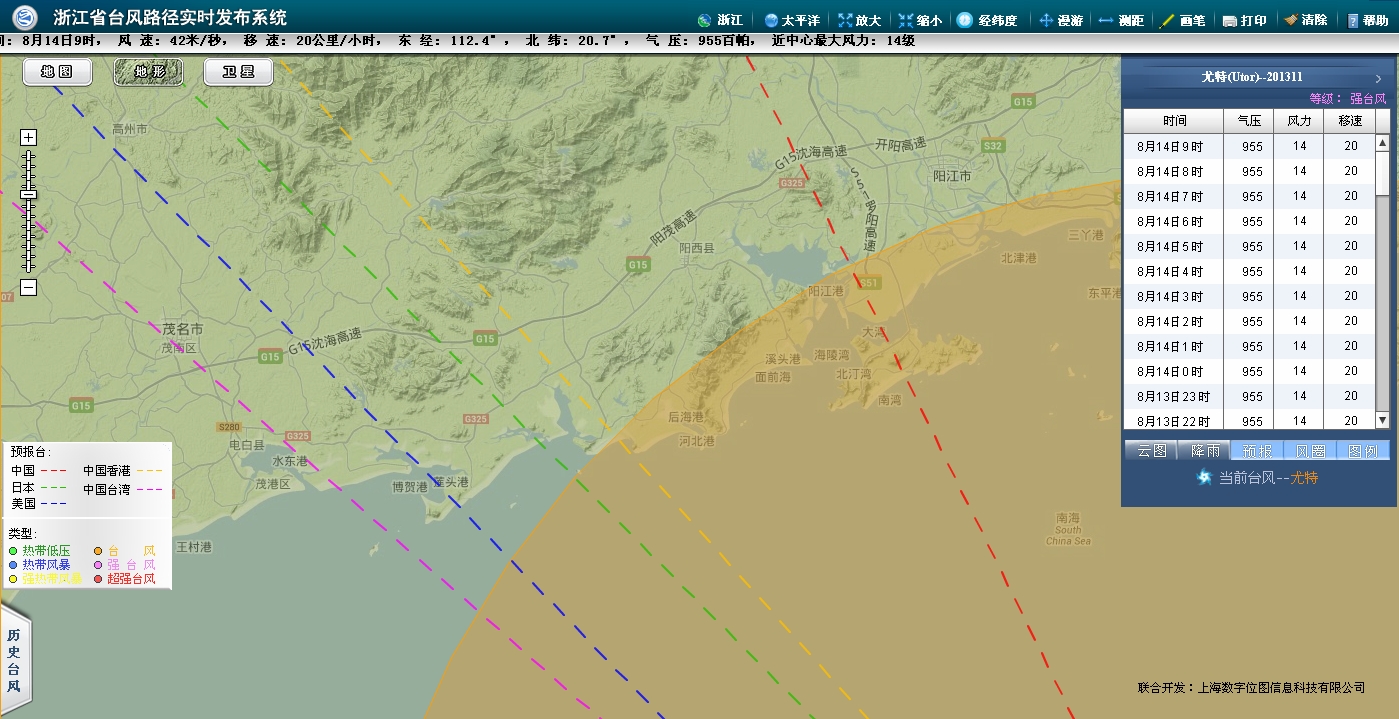Switch base layer to 地图 map
Screen dimensions: 1399x719
click(x=57, y=72)
